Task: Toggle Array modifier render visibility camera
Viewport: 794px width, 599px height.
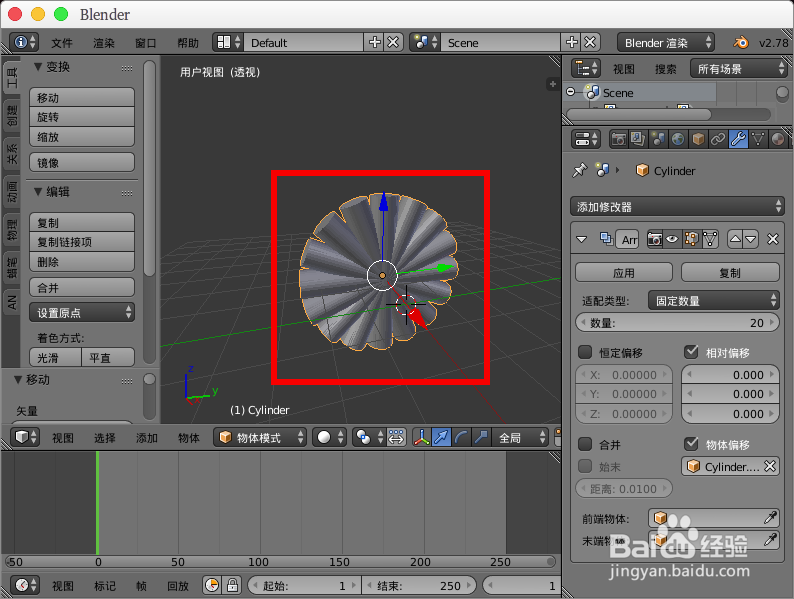Action: 655,239
